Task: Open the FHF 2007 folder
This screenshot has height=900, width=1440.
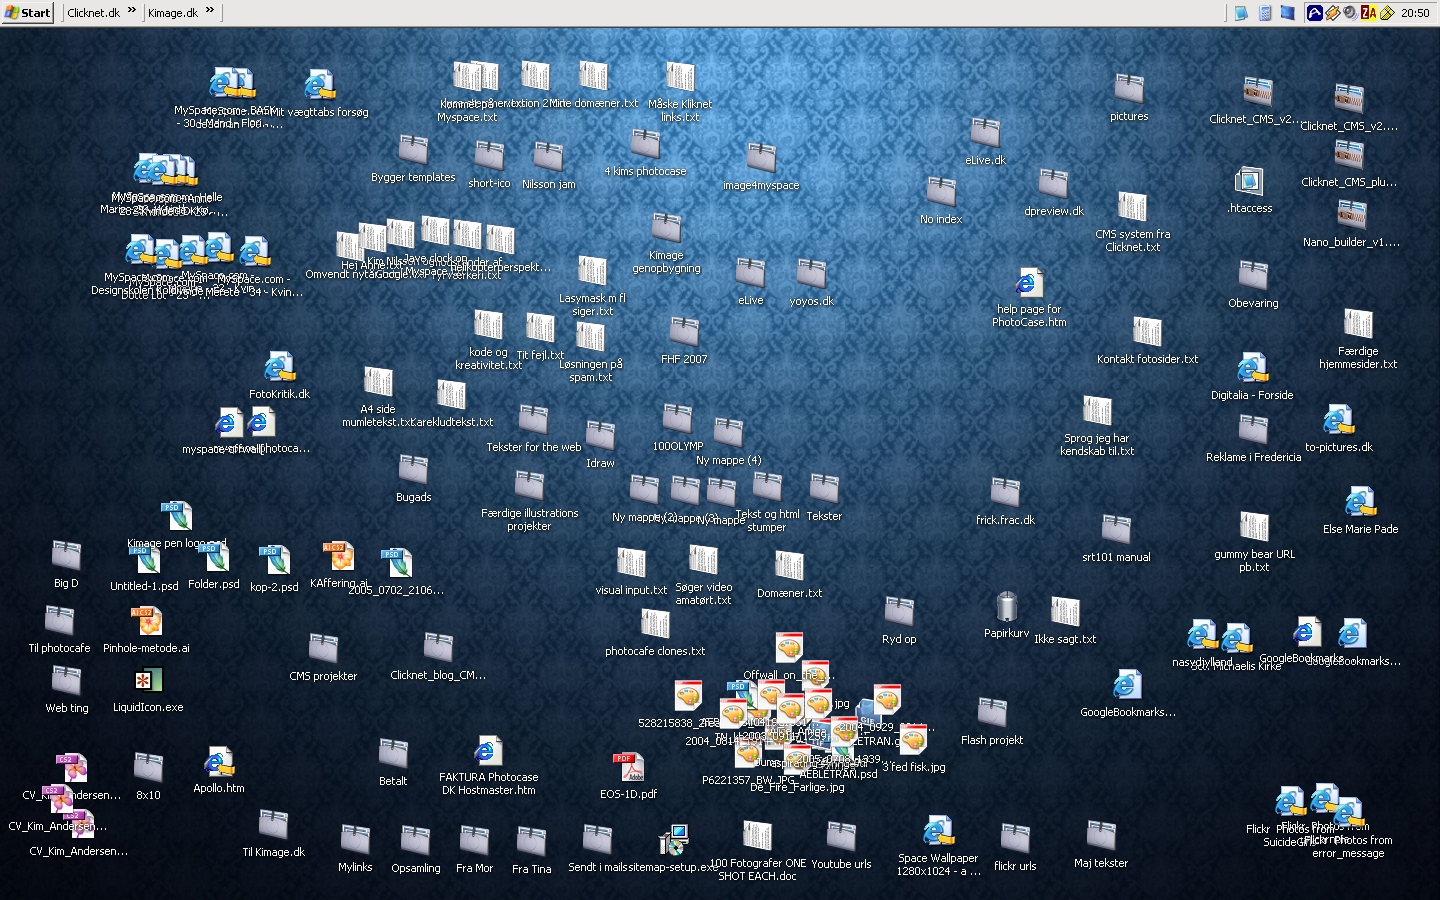Action: click(684, 333)
